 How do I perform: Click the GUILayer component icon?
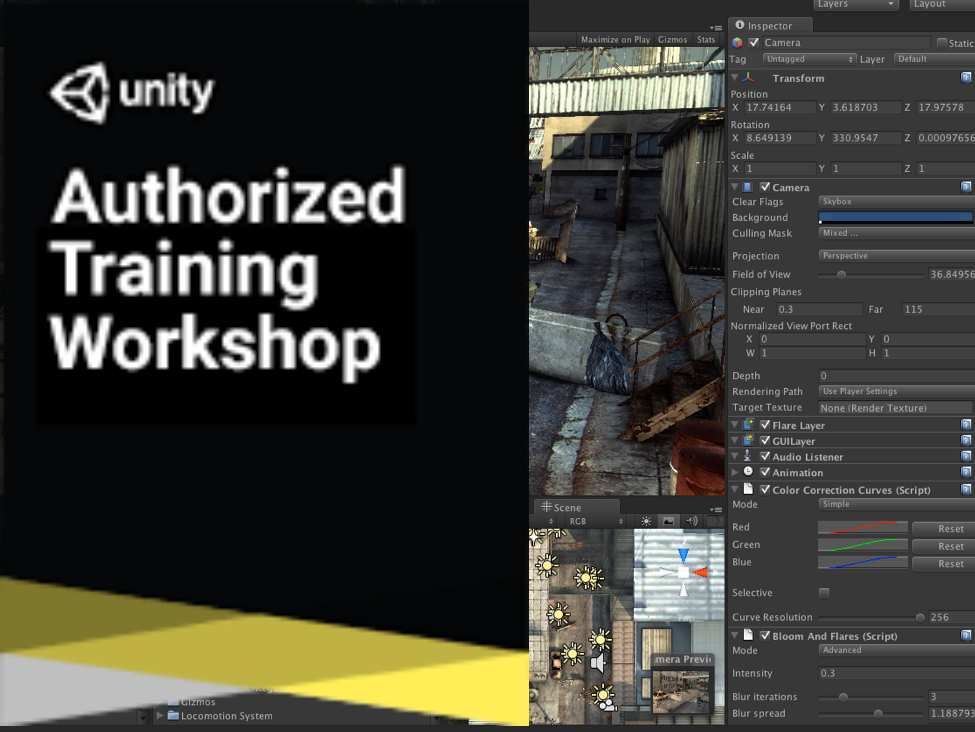pos(748,440)
